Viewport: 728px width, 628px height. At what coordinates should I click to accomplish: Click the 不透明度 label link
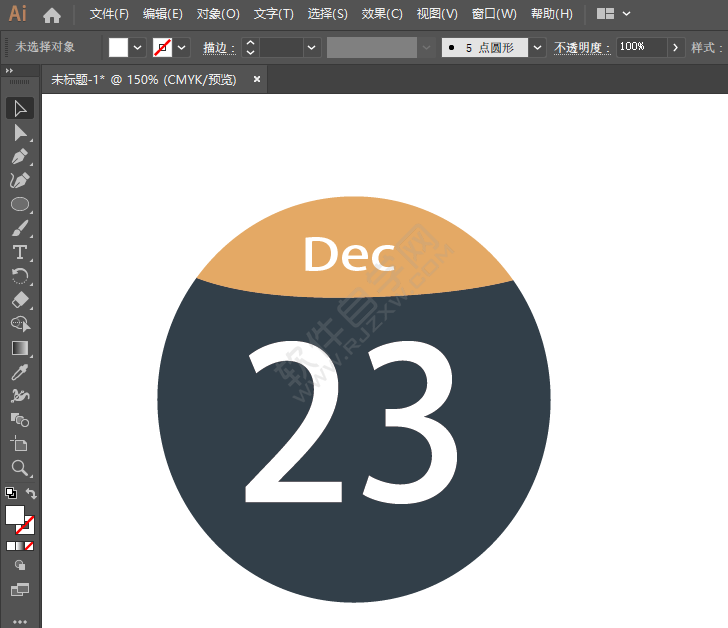tap(582, 47)
